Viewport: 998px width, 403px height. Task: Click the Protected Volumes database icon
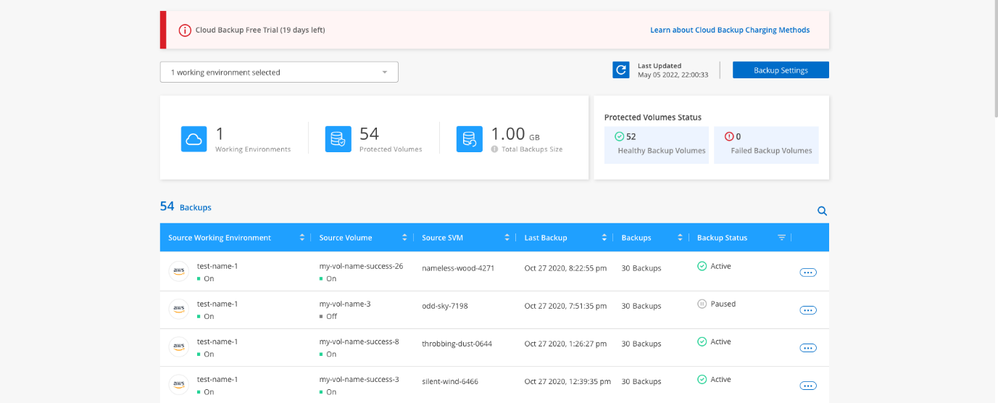338,139
